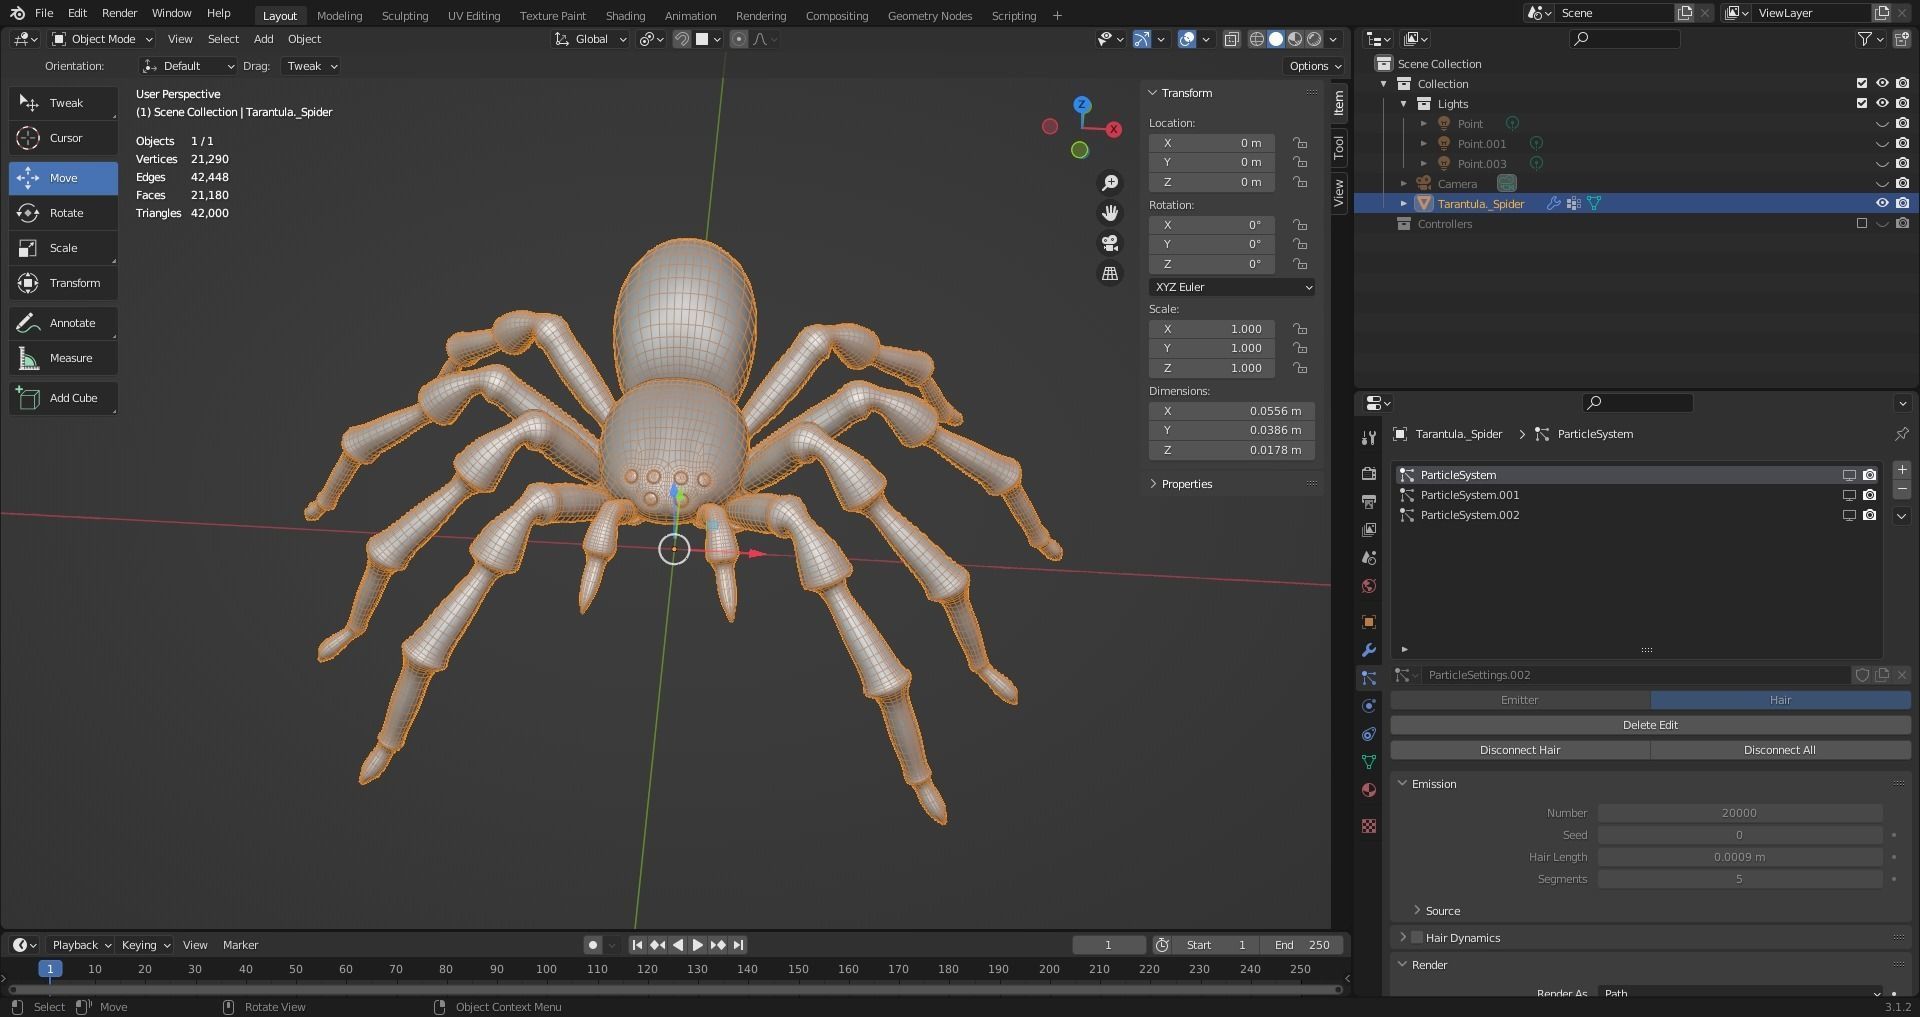Open the Orientation Default dropdown

pyautogui.click(x=189, y=66)
